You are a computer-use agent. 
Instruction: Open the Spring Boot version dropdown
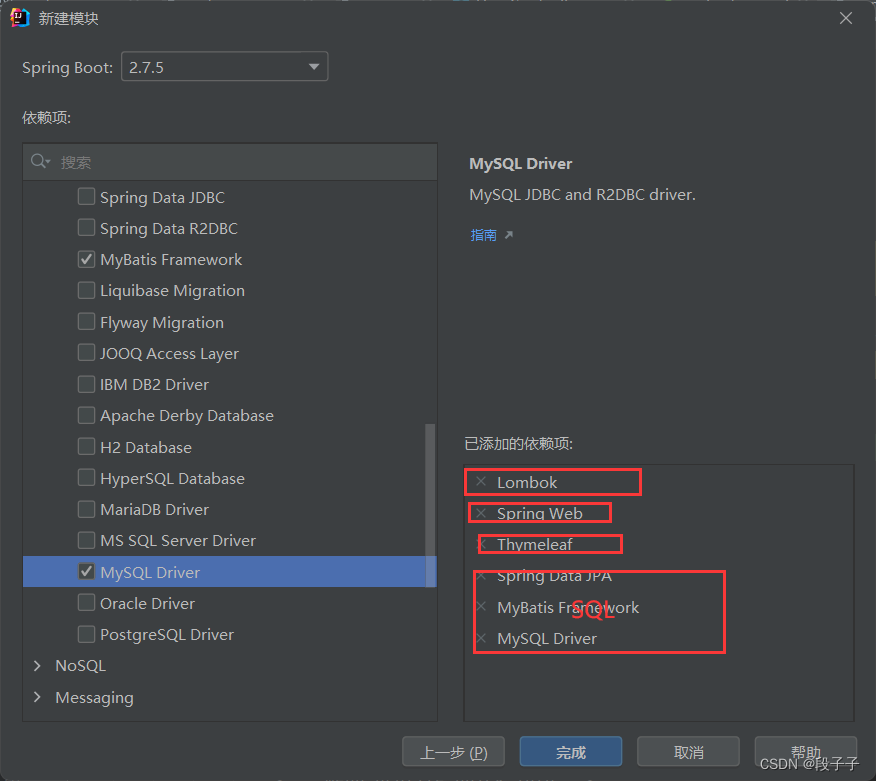(225, 67)
